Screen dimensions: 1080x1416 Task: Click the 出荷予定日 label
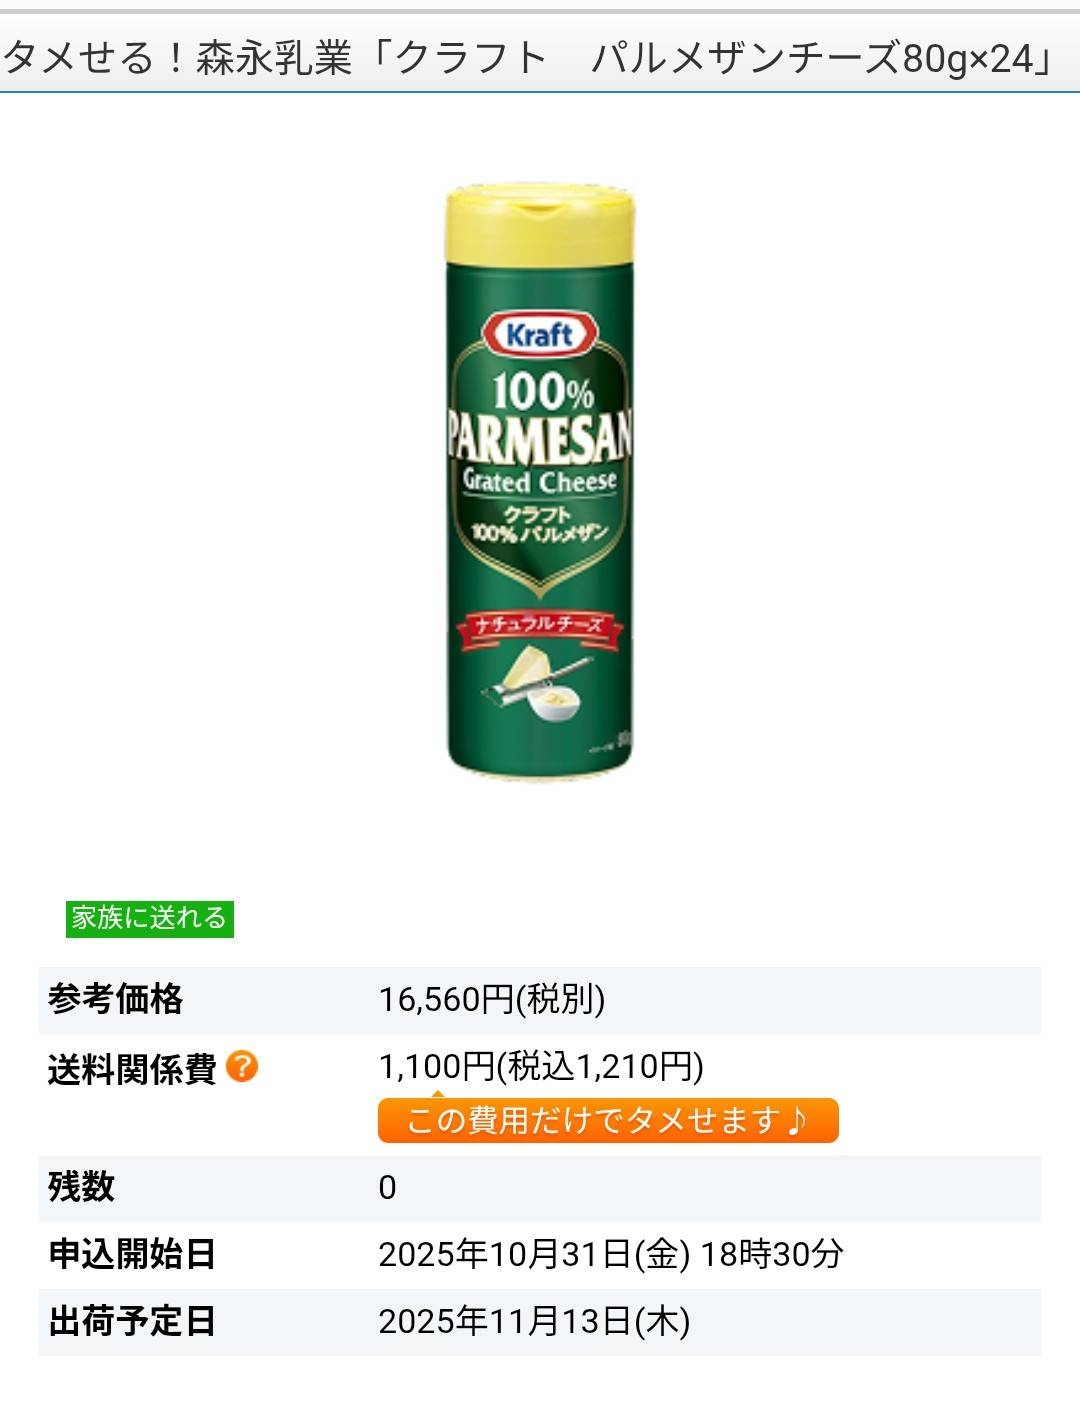coord(132,1321)
